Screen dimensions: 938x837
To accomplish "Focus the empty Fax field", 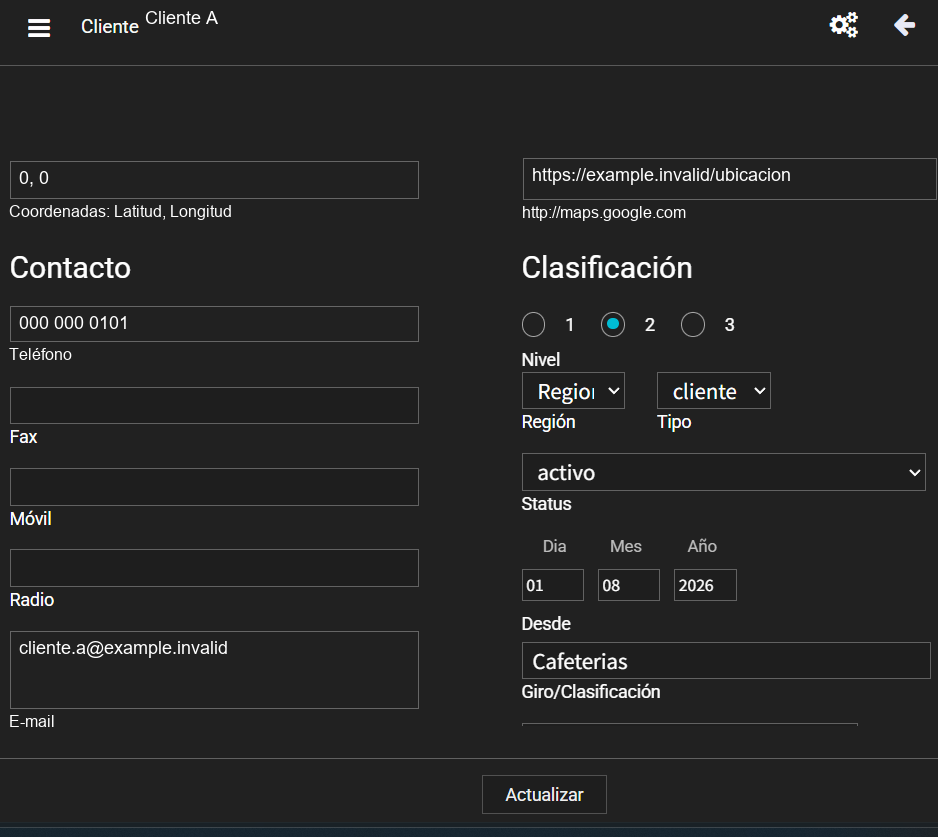I will coord(214,406).
